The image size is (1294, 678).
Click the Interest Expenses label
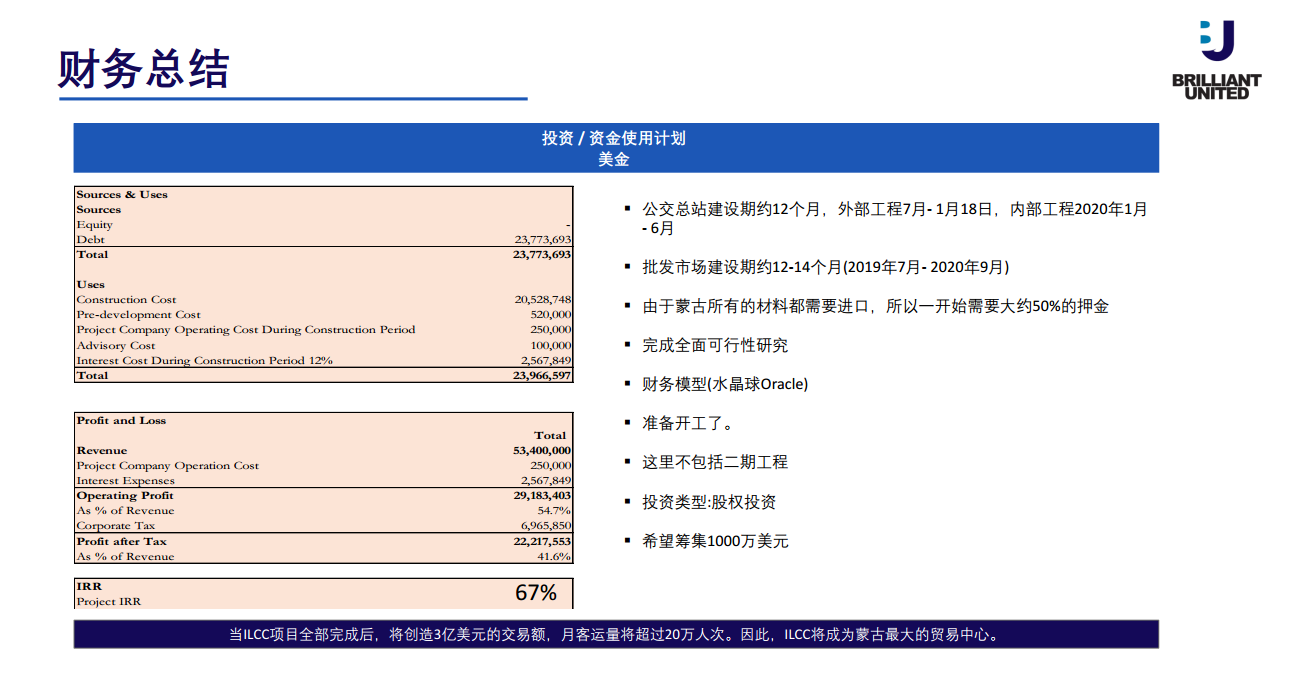pos(125,481)
